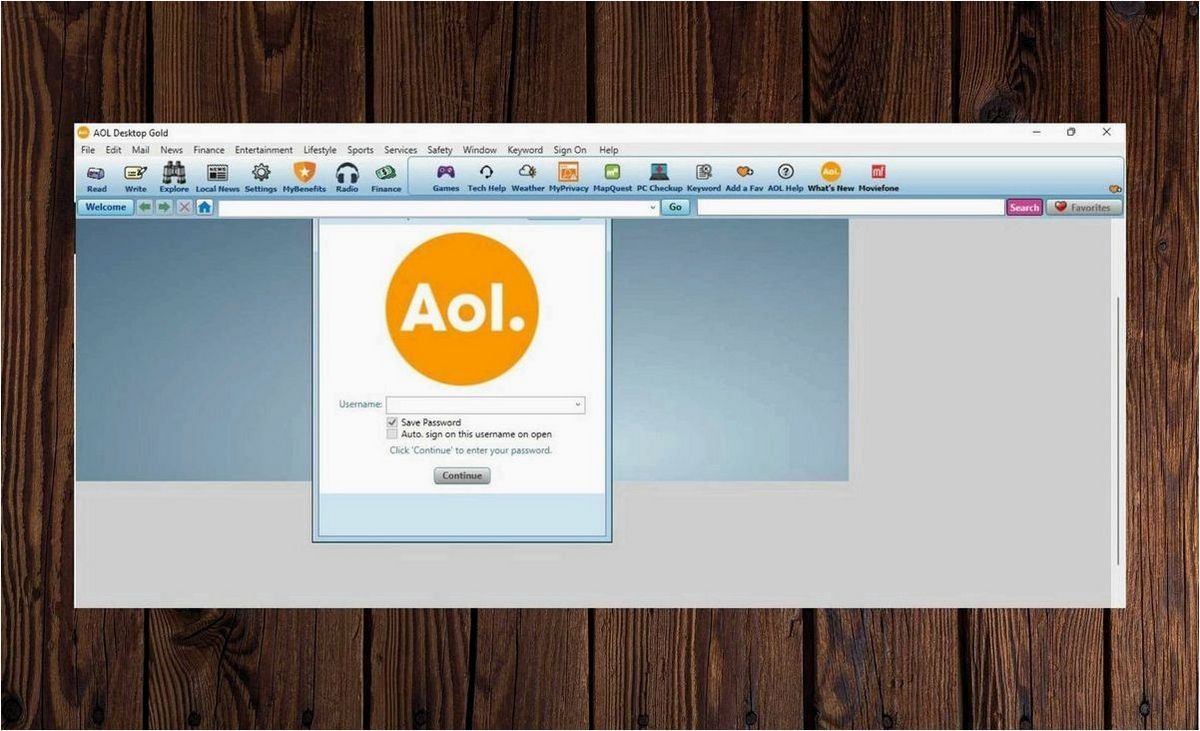Click 'Click Continue to enter your password' text
The height and width of the screenshot is (731, 1200).
pos(470,451)
